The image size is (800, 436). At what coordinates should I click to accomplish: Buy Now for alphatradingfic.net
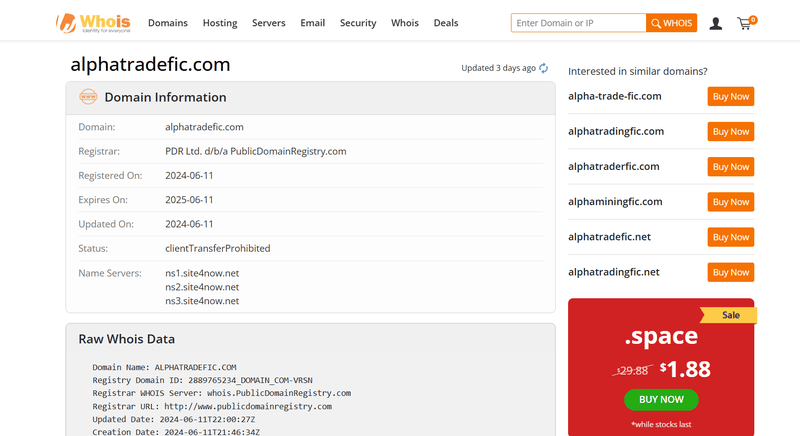(x=731, y=272)
